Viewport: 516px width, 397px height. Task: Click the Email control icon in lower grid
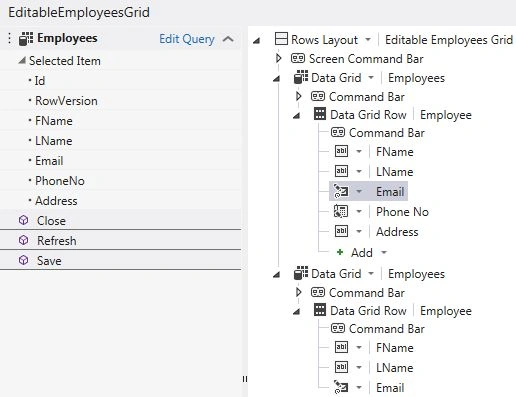341,387
